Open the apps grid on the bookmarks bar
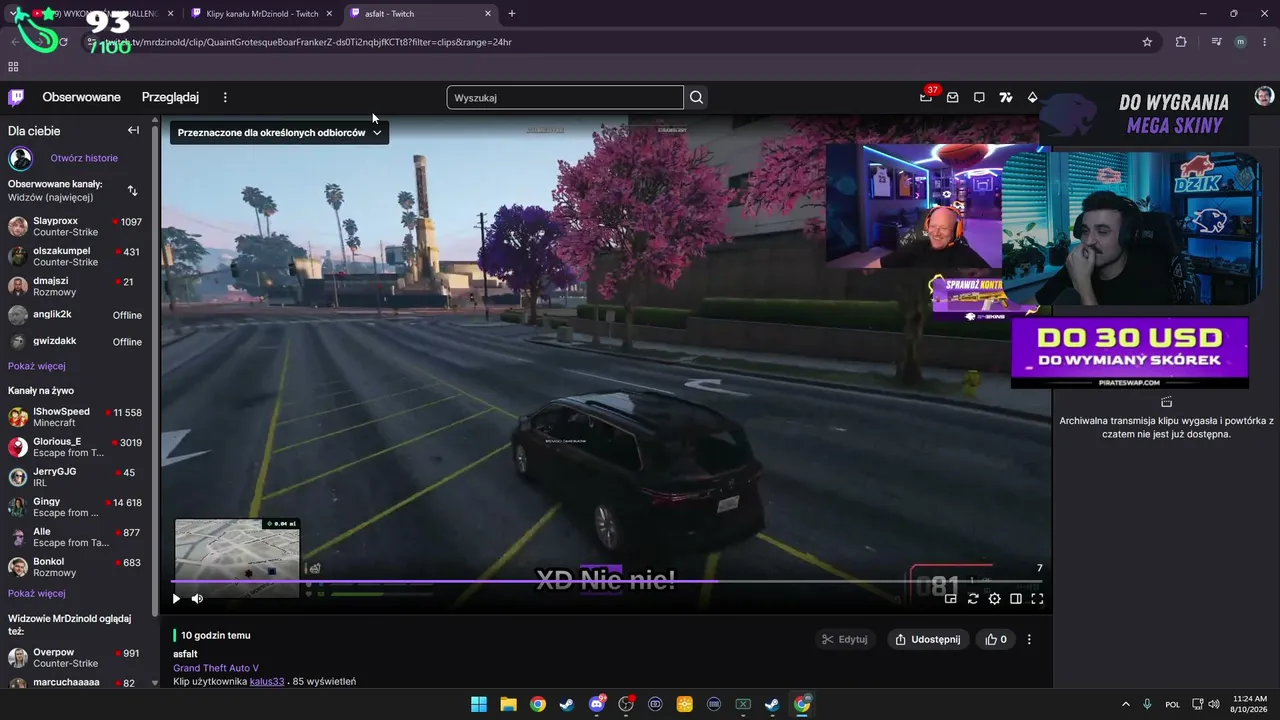1280x720 pixels. (x=13, y=67)
